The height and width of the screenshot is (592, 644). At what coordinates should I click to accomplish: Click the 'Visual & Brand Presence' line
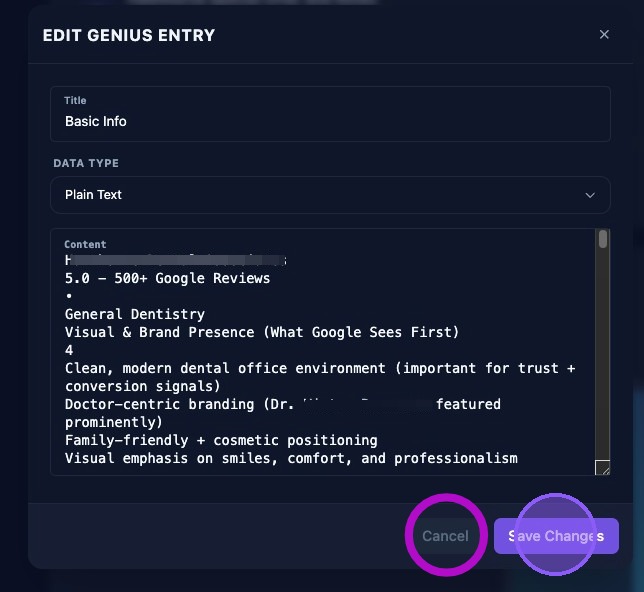click(x=262, y=332)
